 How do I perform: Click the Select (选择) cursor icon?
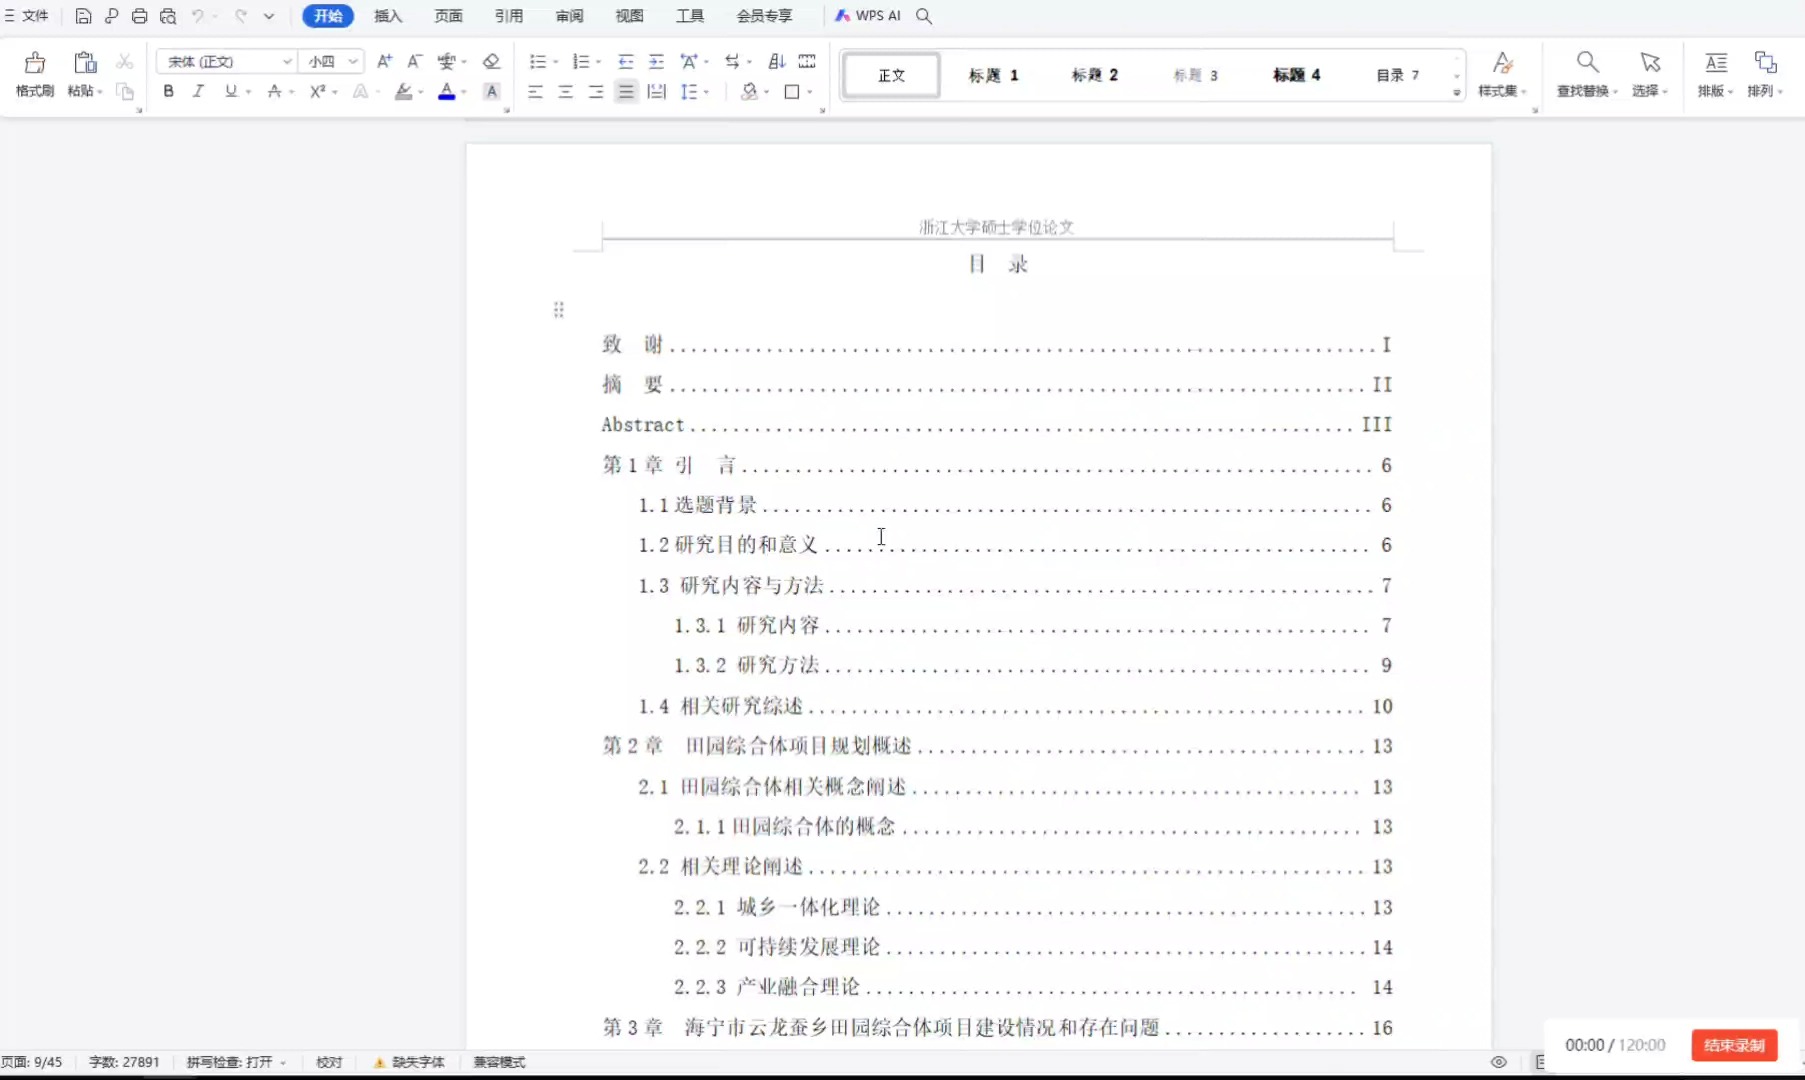pyautogui.click(x=1650, y=63)
